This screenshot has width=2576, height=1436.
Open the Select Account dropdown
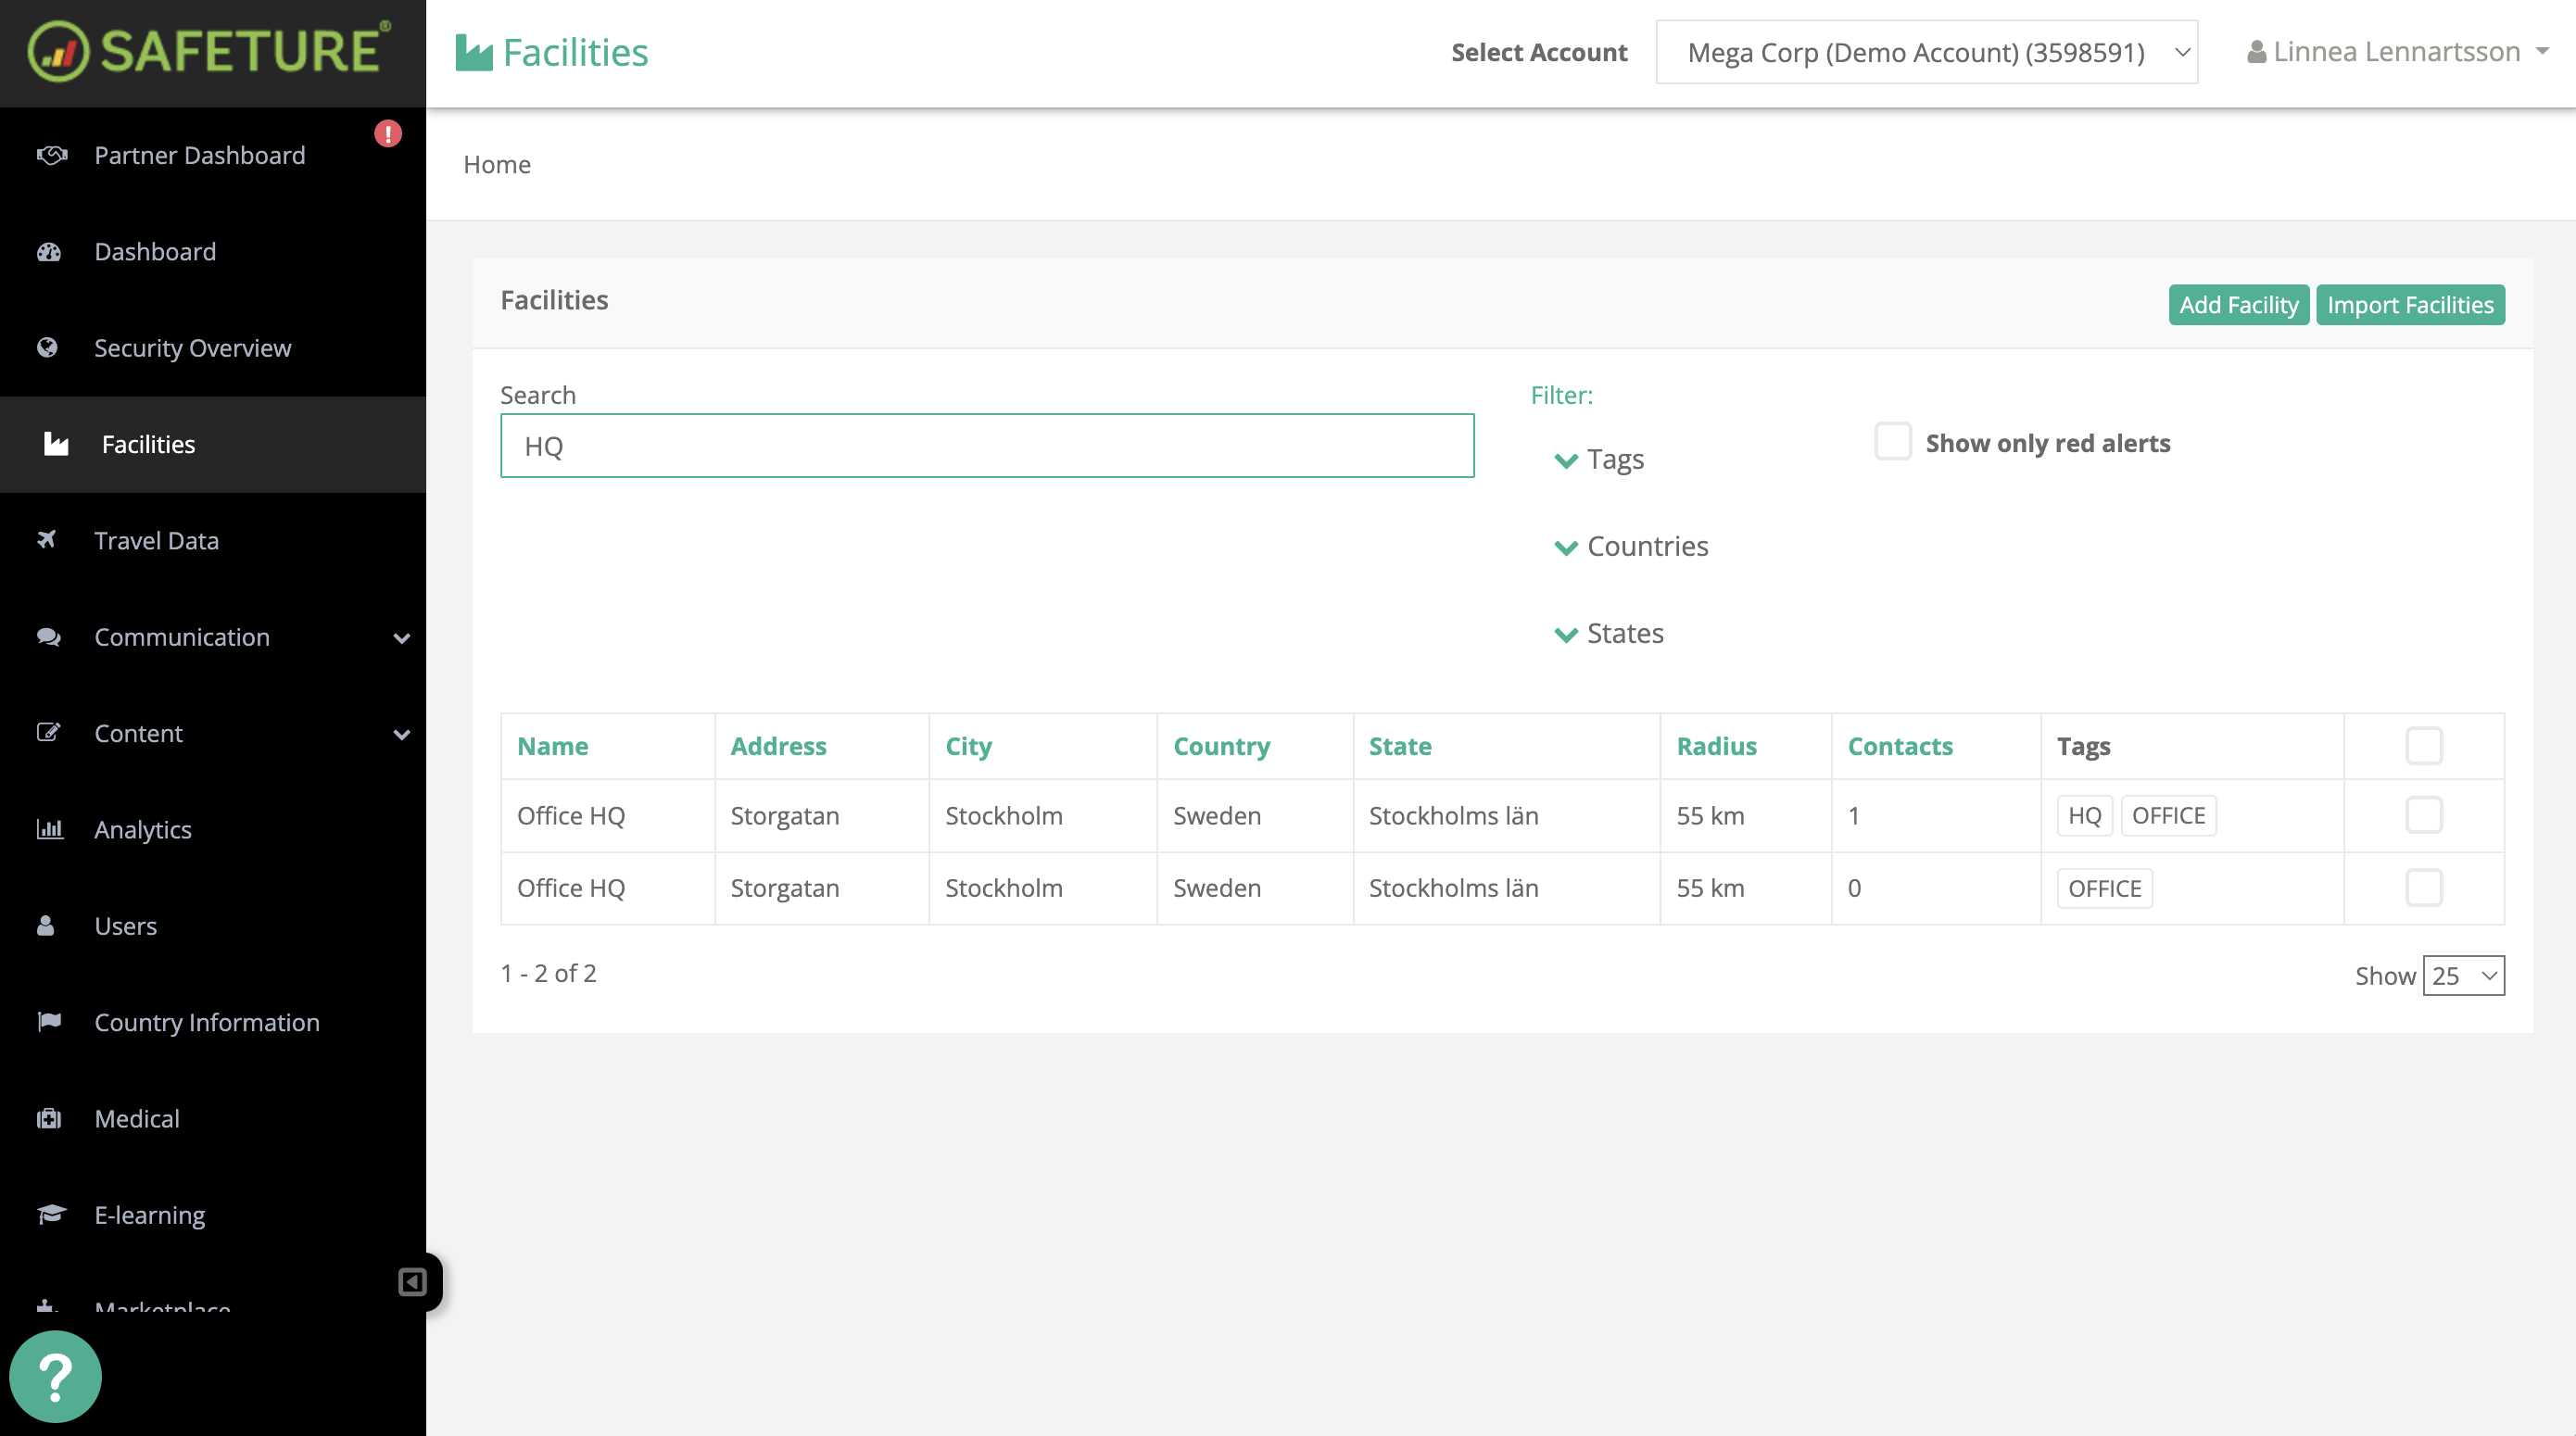[1926, 52]
